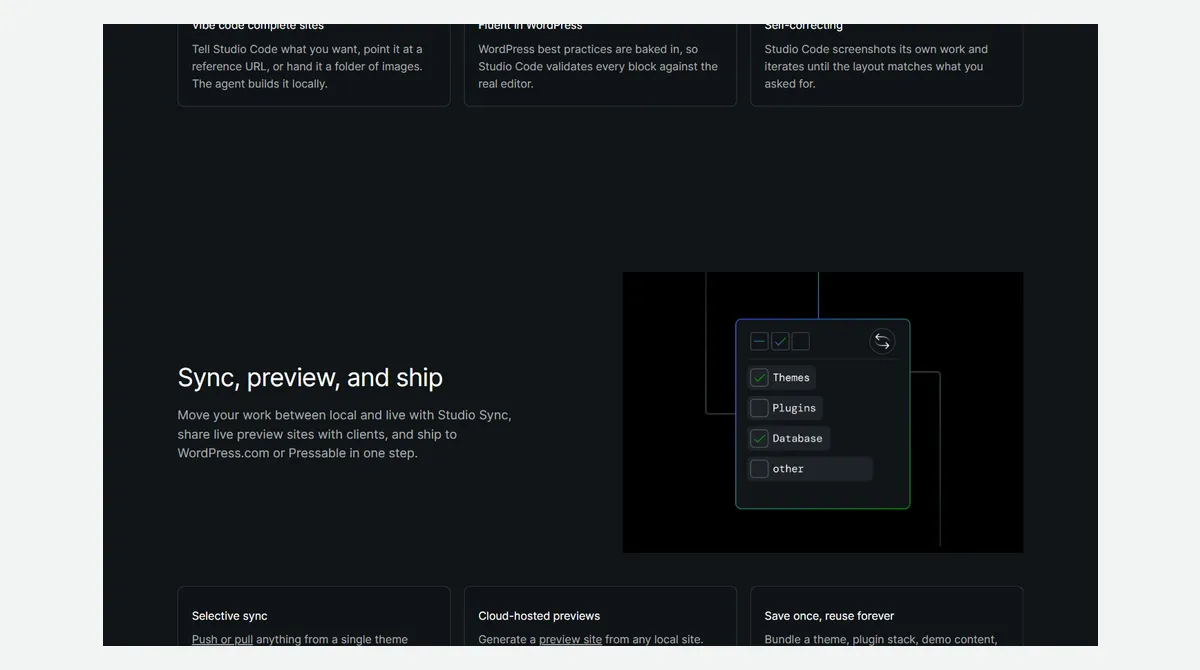Click the 'Themes' label text
Viewport: 1200px width, 670px height.
pyautogui.click(x=791, y=377)
